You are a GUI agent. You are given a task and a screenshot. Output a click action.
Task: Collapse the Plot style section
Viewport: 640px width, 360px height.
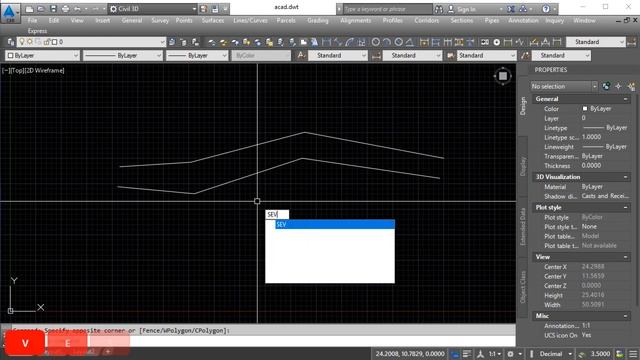625,207
